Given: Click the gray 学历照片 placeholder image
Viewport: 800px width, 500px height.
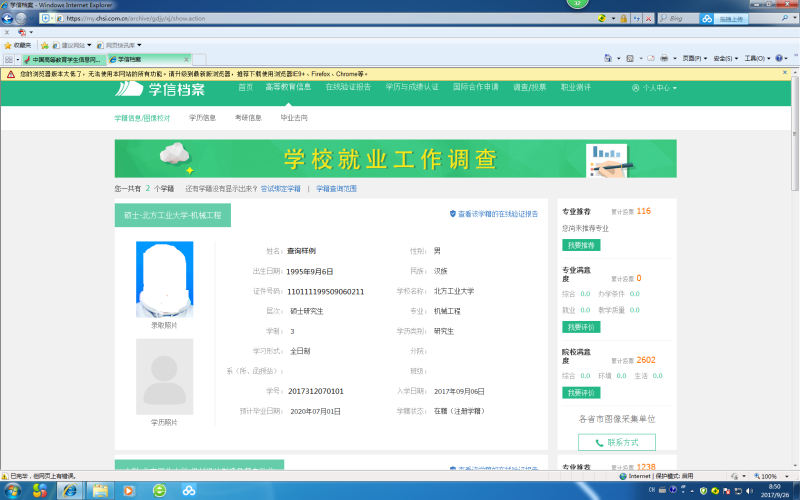Looking at the screenshot, I should (164, 376).
